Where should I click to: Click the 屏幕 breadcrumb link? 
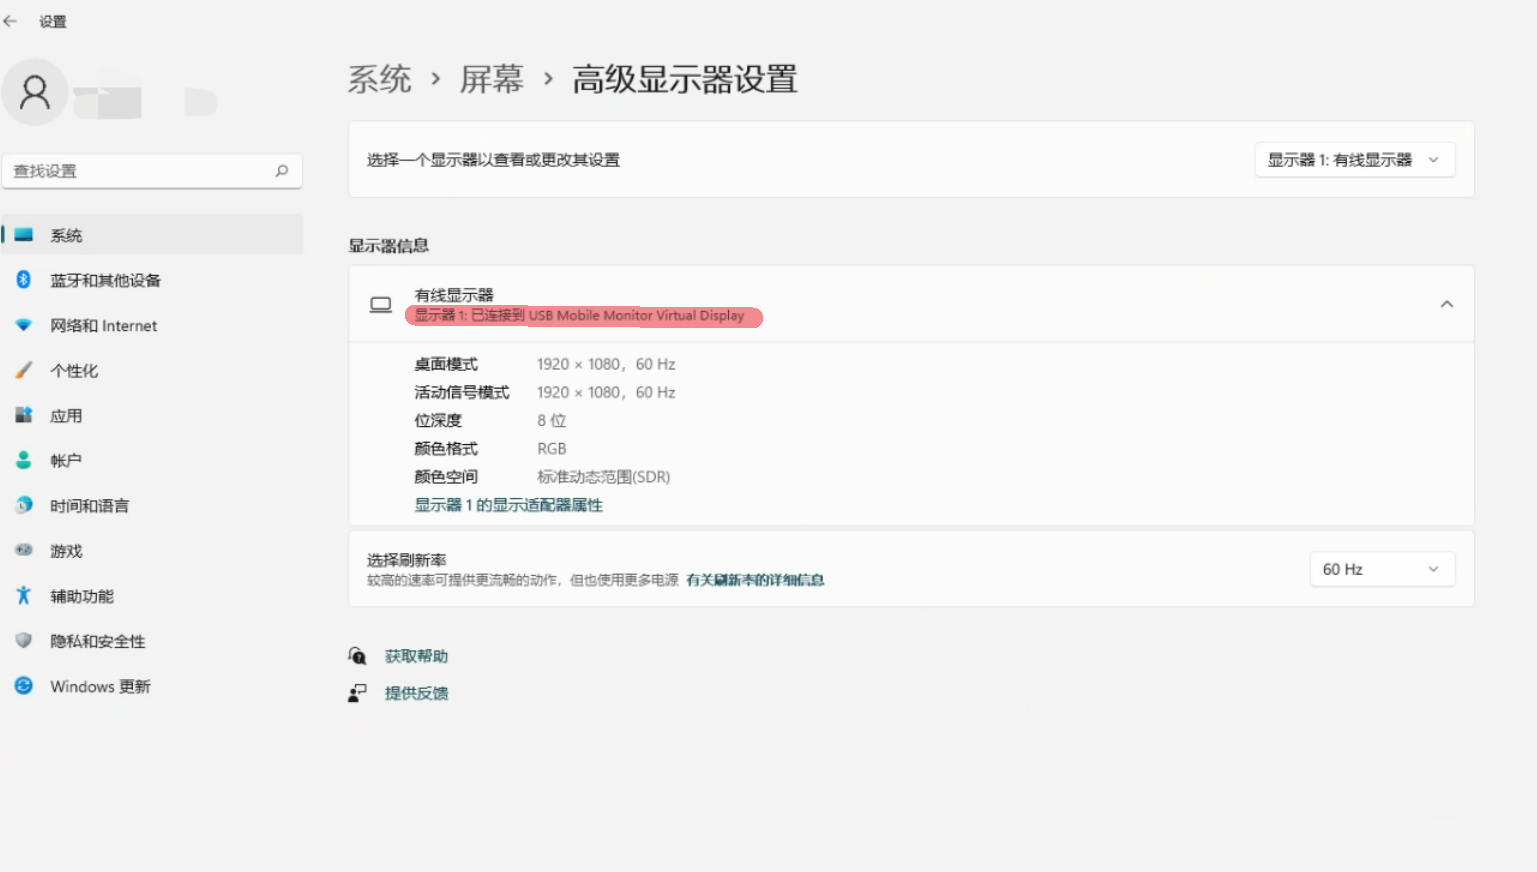click(x=492, y=79)
